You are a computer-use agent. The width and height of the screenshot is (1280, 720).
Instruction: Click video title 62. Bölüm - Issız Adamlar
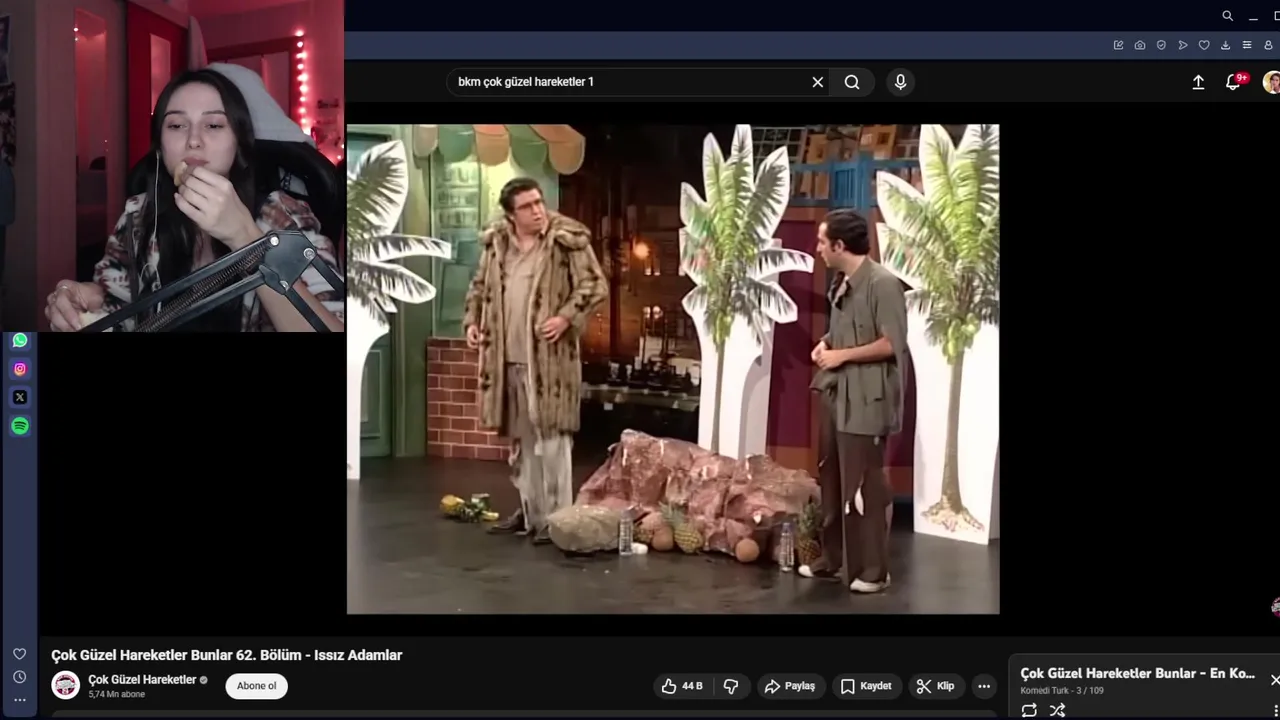tap(227, 655)
